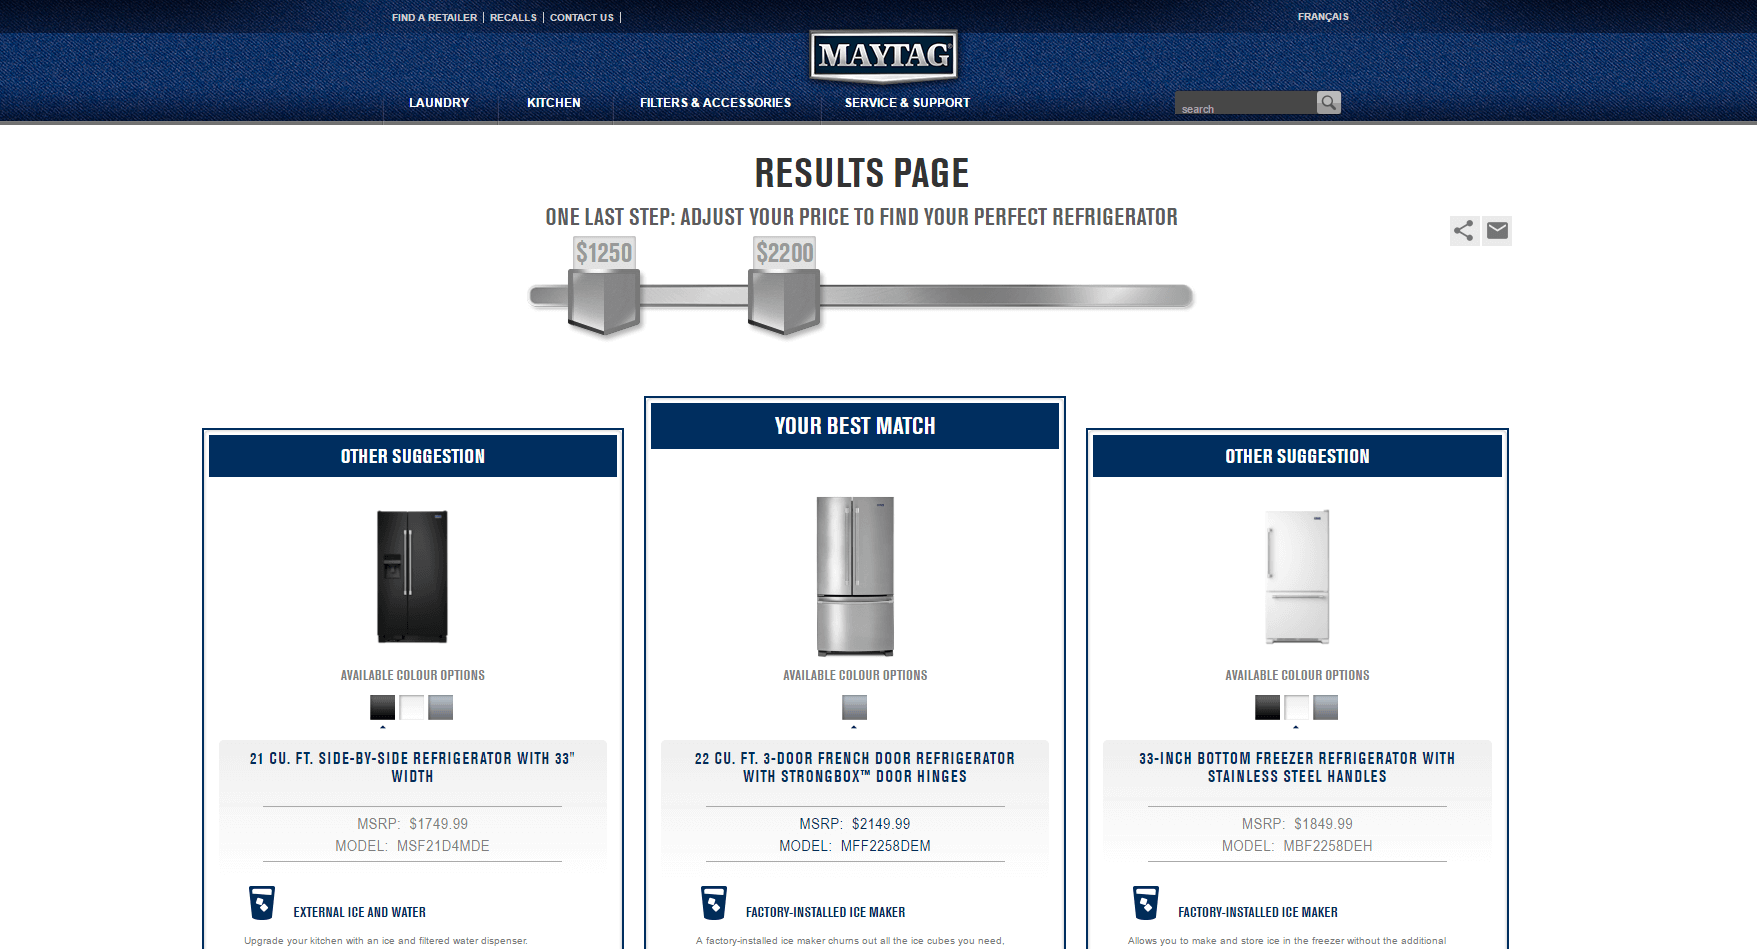The width and height of the screenshot is (1757, 949).
Task: Open the Contact Us link
Action: 582,17
